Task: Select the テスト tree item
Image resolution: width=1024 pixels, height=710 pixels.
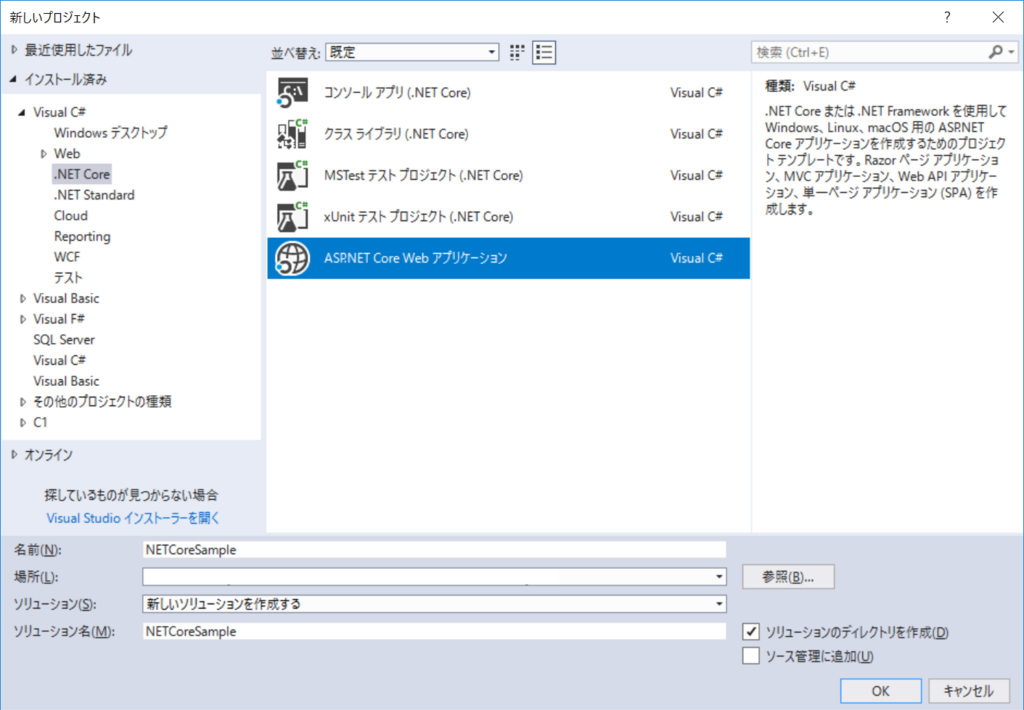Action: [x=68, y=278]
